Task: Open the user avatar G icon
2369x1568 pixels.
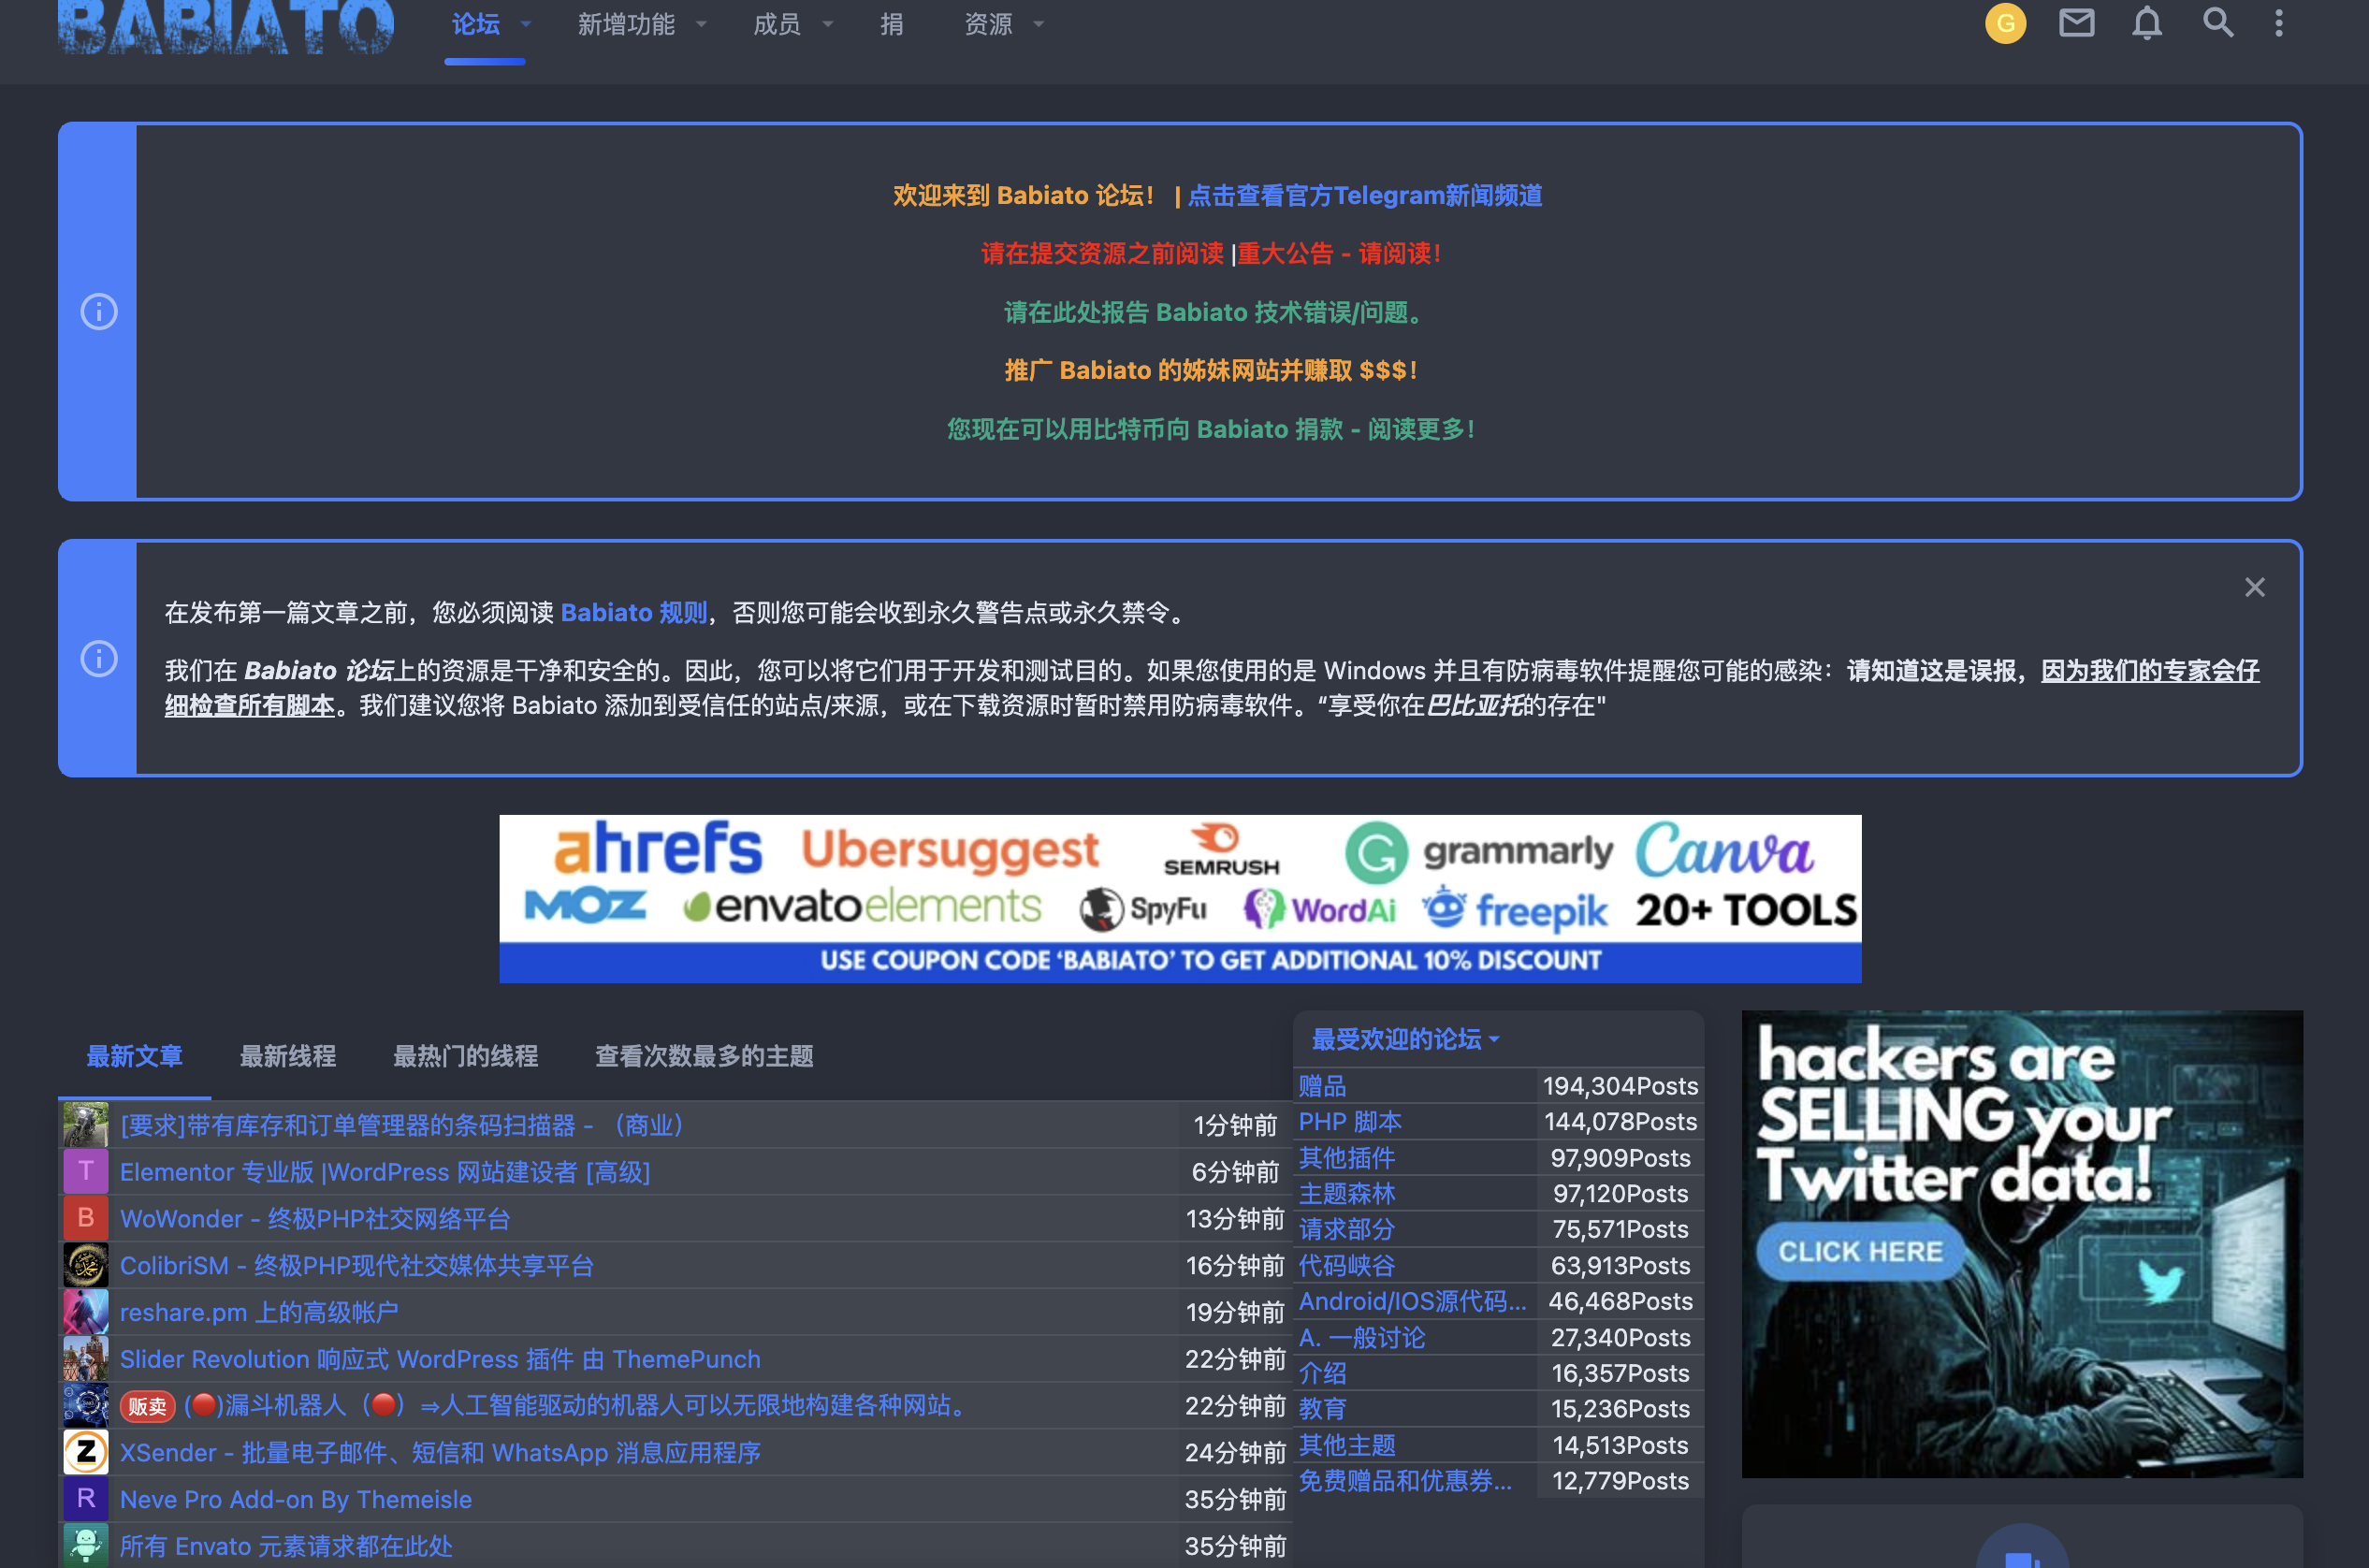Action: (2005, 23)
